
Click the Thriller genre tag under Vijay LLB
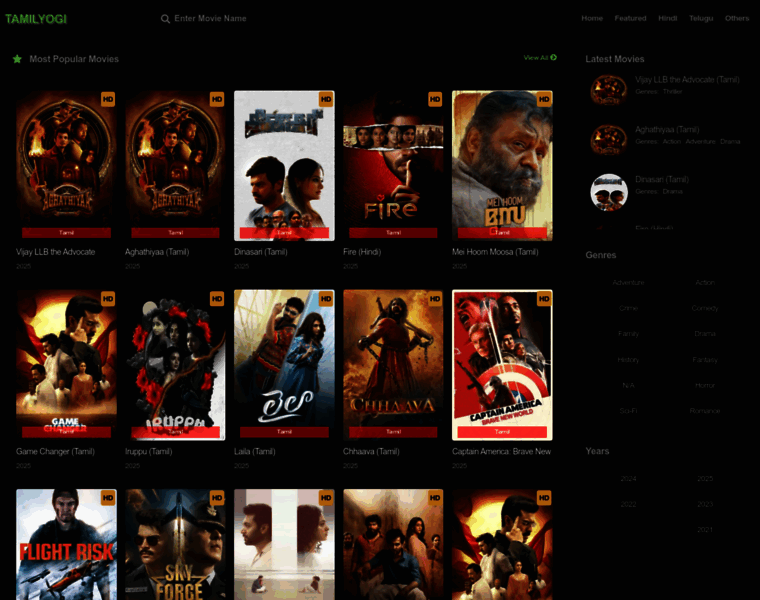click(672, 92)
